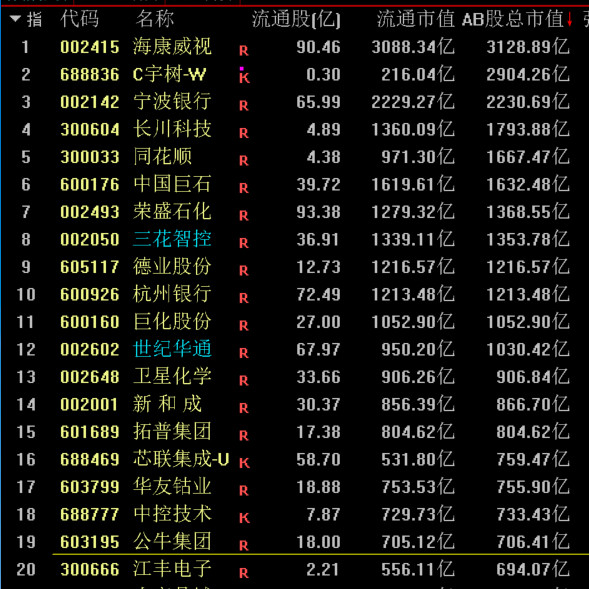Click the red sort arrow on AB股总市值
This screenshot has height=589, width=589.
(569, 19)
